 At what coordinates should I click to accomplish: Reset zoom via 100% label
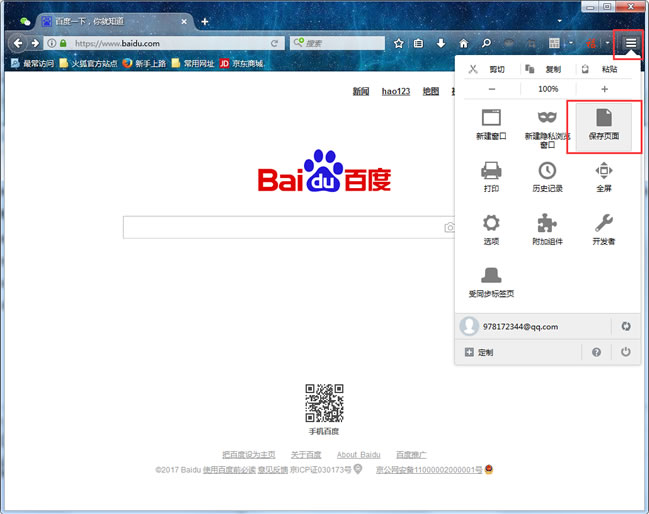tap(548, 89)
